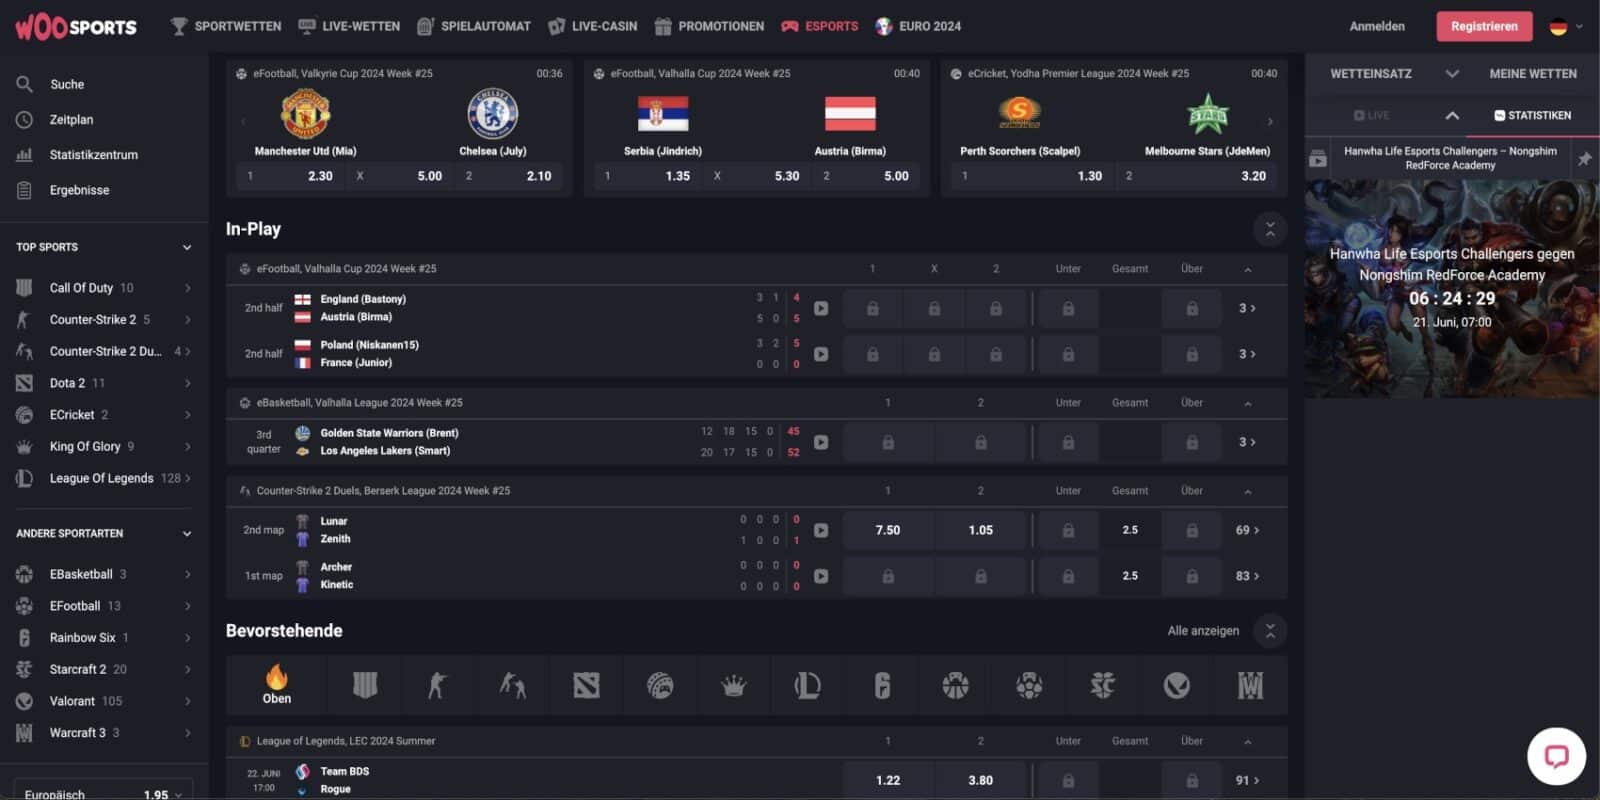Click the Ergebnisse list icon
The image size is (1600, 800).
[25, 190]
